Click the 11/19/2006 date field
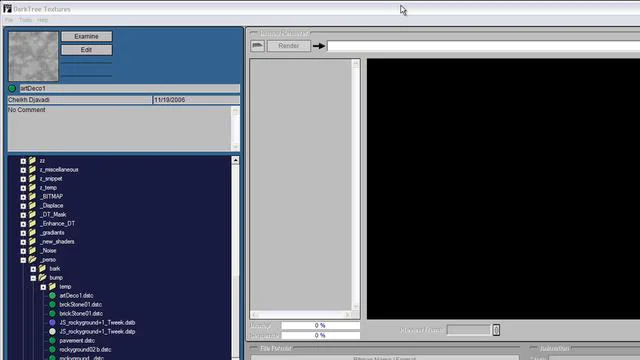The image size is (640, 360). (x=196, y=100)
